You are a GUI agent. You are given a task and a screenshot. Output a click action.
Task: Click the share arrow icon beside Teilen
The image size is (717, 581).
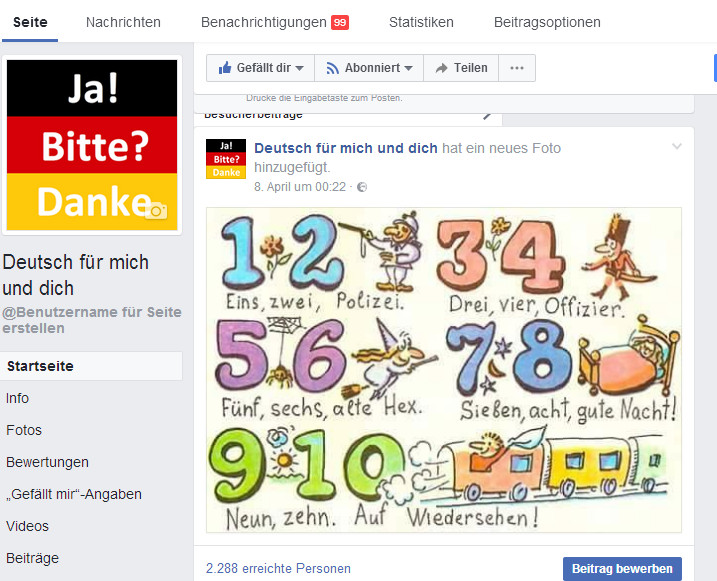(442, 68)
